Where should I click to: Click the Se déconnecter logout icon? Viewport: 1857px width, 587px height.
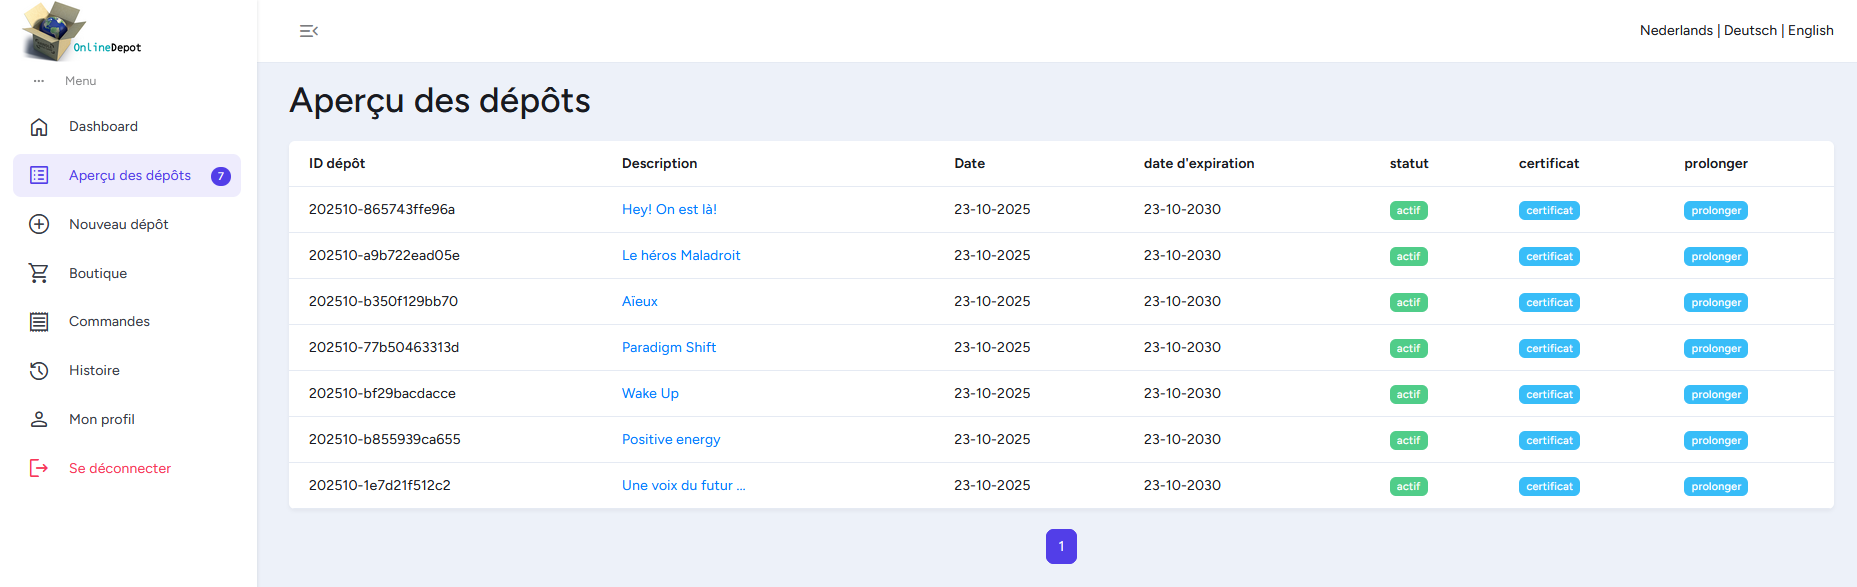tap(39, 468)
